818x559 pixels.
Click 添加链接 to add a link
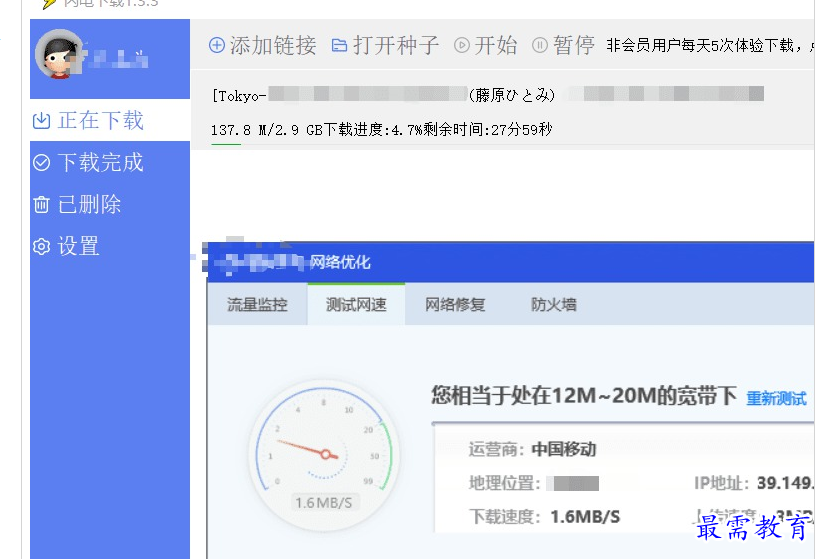262,45
